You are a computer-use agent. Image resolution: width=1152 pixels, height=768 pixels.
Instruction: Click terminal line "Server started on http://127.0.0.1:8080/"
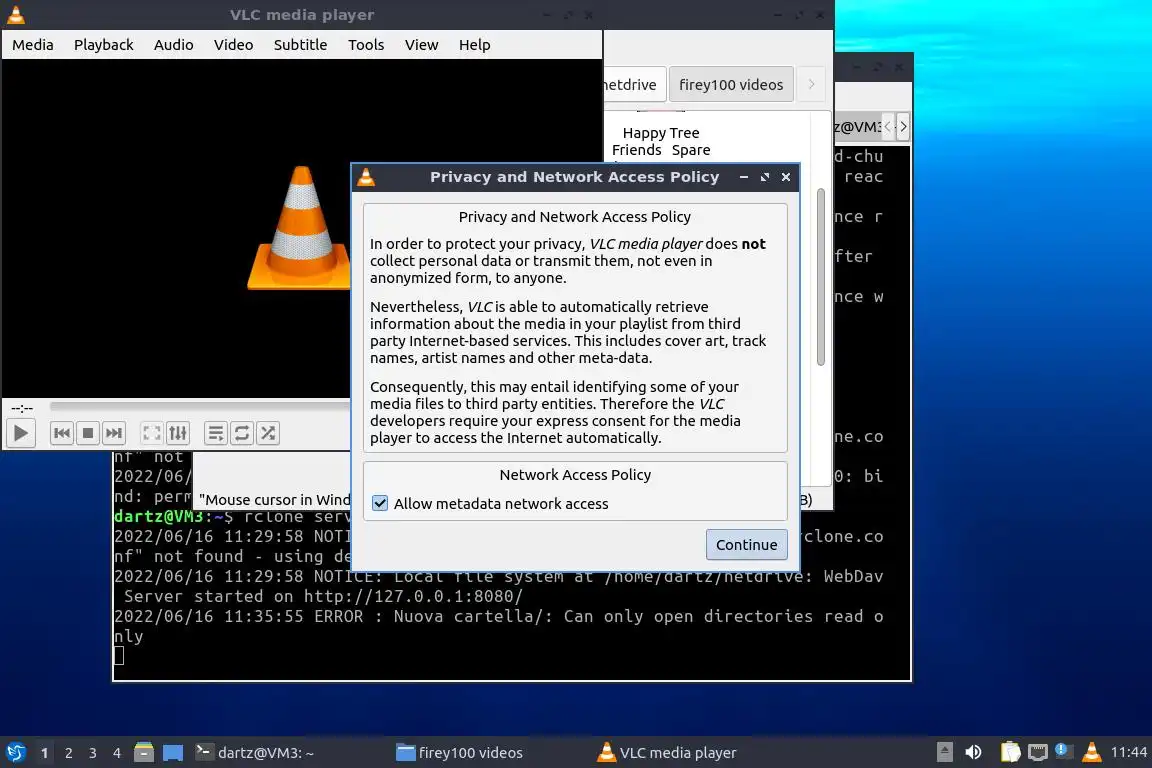point(323,596)
